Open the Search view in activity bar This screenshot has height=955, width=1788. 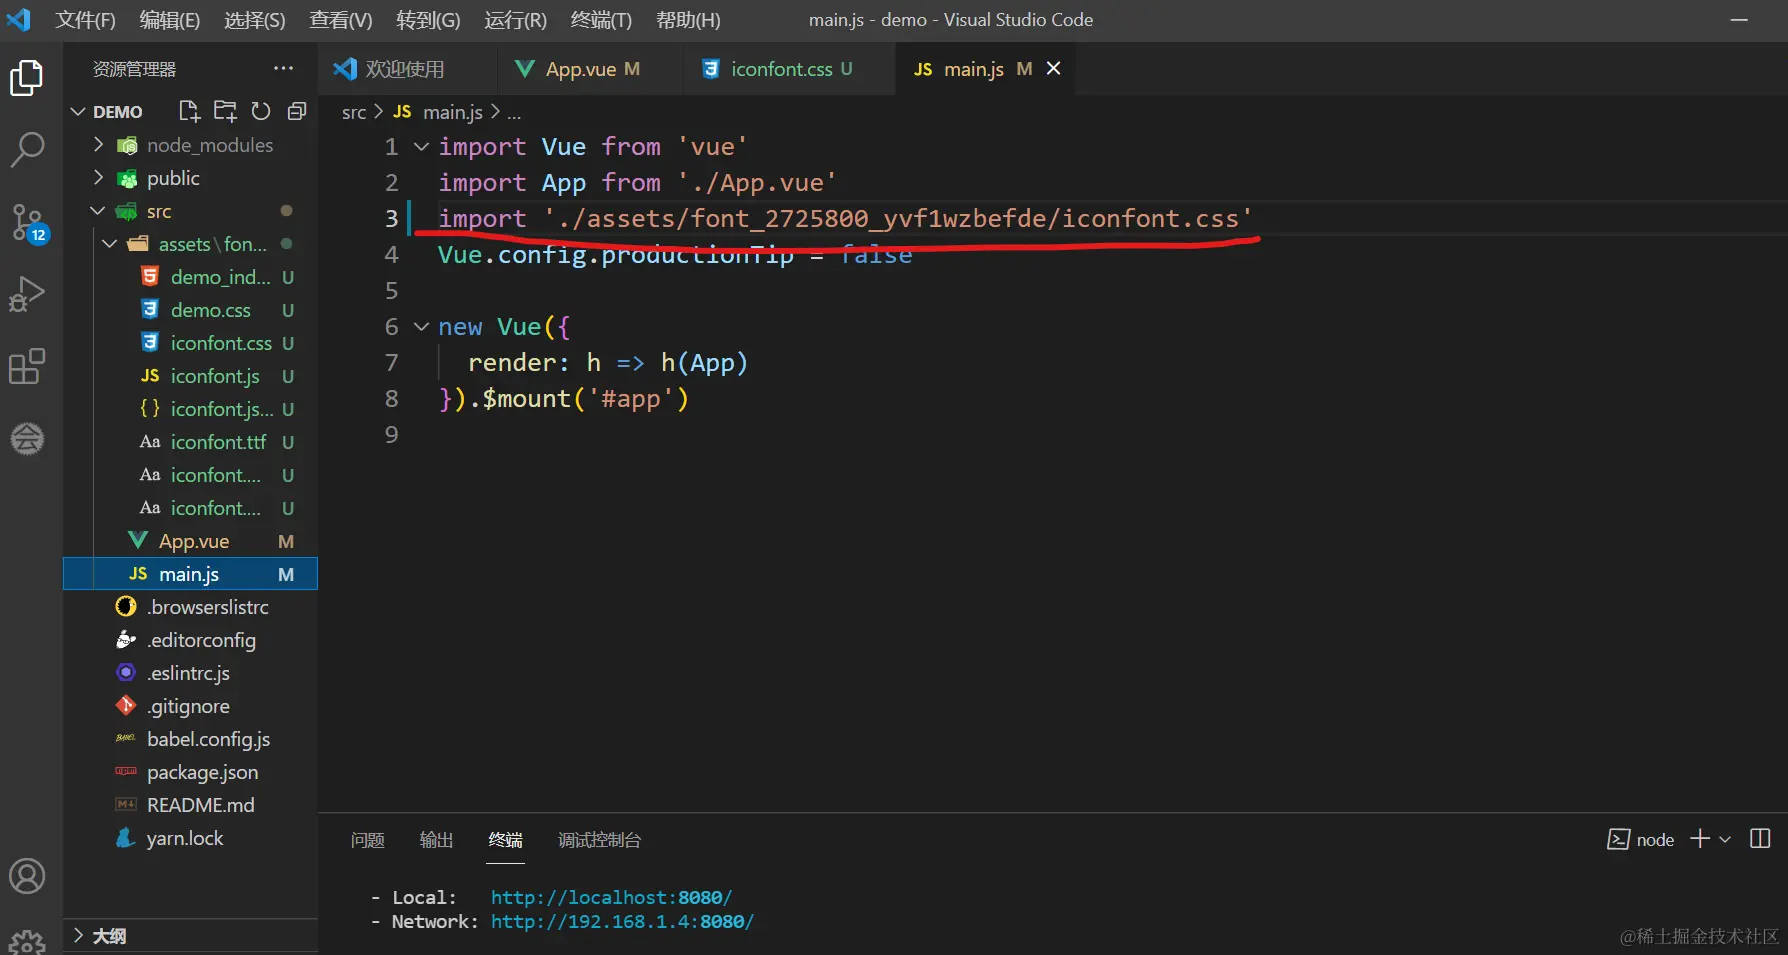pos(27,150)
